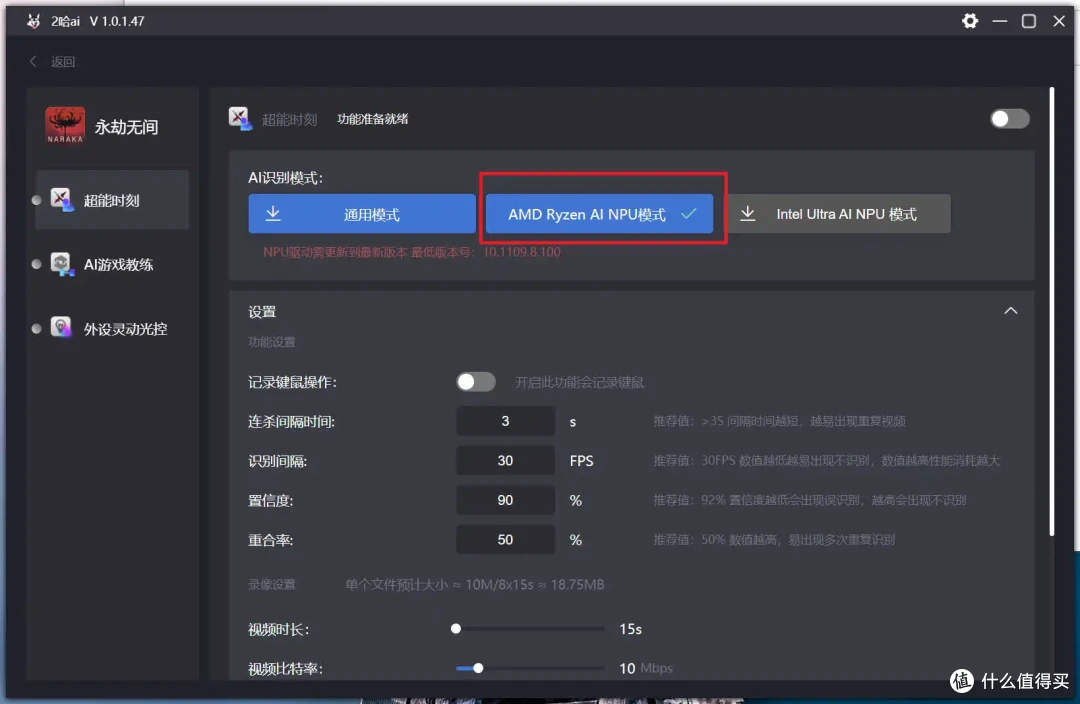
Task: Click download icon on 通用模式 button
Action: [273, 214]
